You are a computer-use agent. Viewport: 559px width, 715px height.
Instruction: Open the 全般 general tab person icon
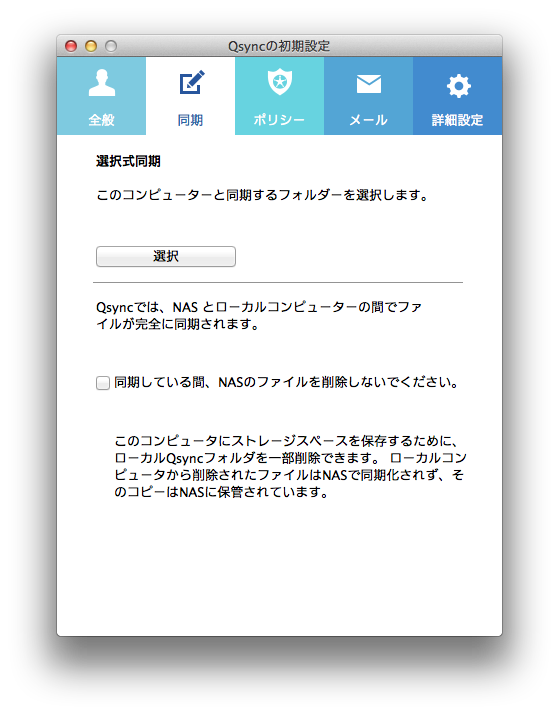102,83
